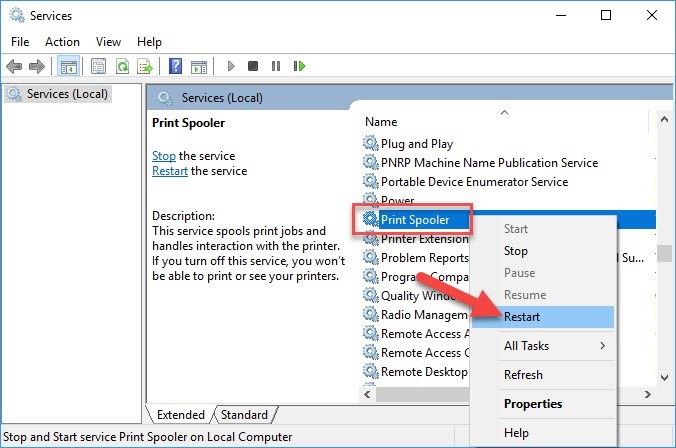Open Properties via the toolbar sheet icon
This screenshot has height=448, width=676.
tap(98, 66)
